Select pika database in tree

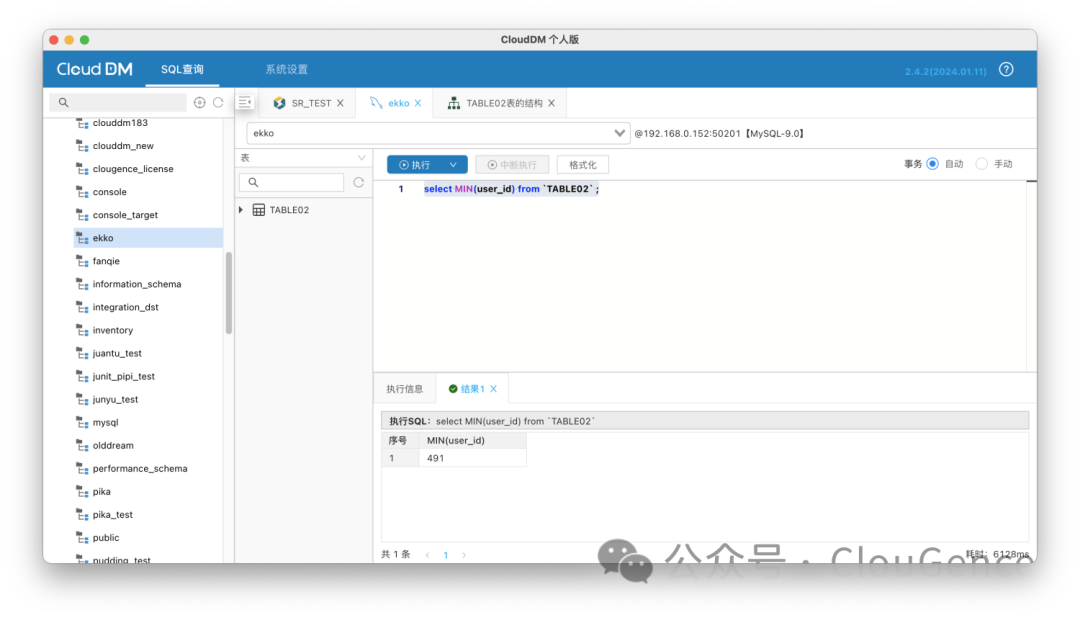(101, 493)
